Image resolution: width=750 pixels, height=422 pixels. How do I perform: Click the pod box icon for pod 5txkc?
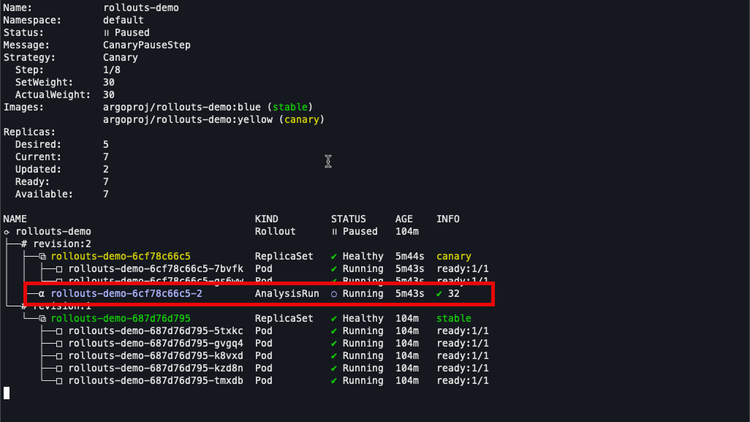(x=59, y=331)
